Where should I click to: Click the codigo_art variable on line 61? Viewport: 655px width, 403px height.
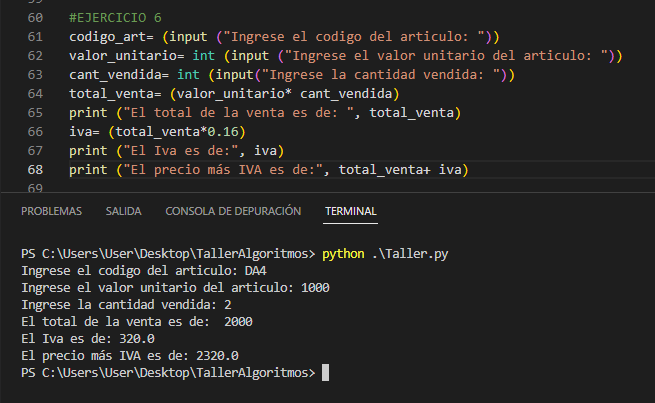pyautogui.click(x=107, y=37)
